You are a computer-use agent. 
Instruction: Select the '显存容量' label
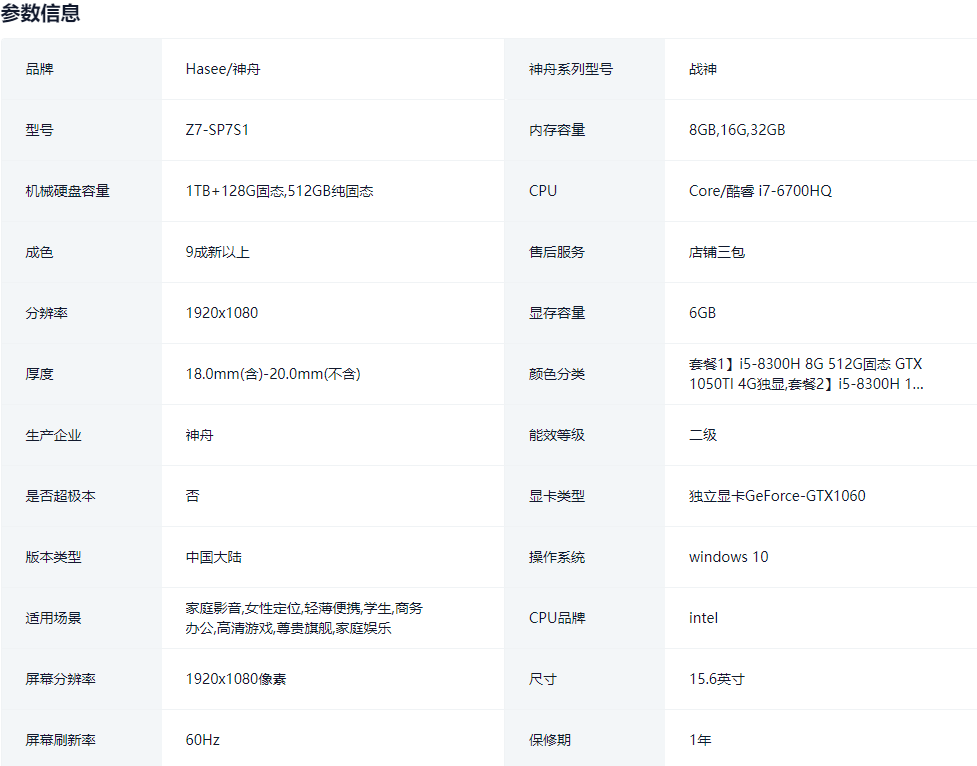[557, 313]
